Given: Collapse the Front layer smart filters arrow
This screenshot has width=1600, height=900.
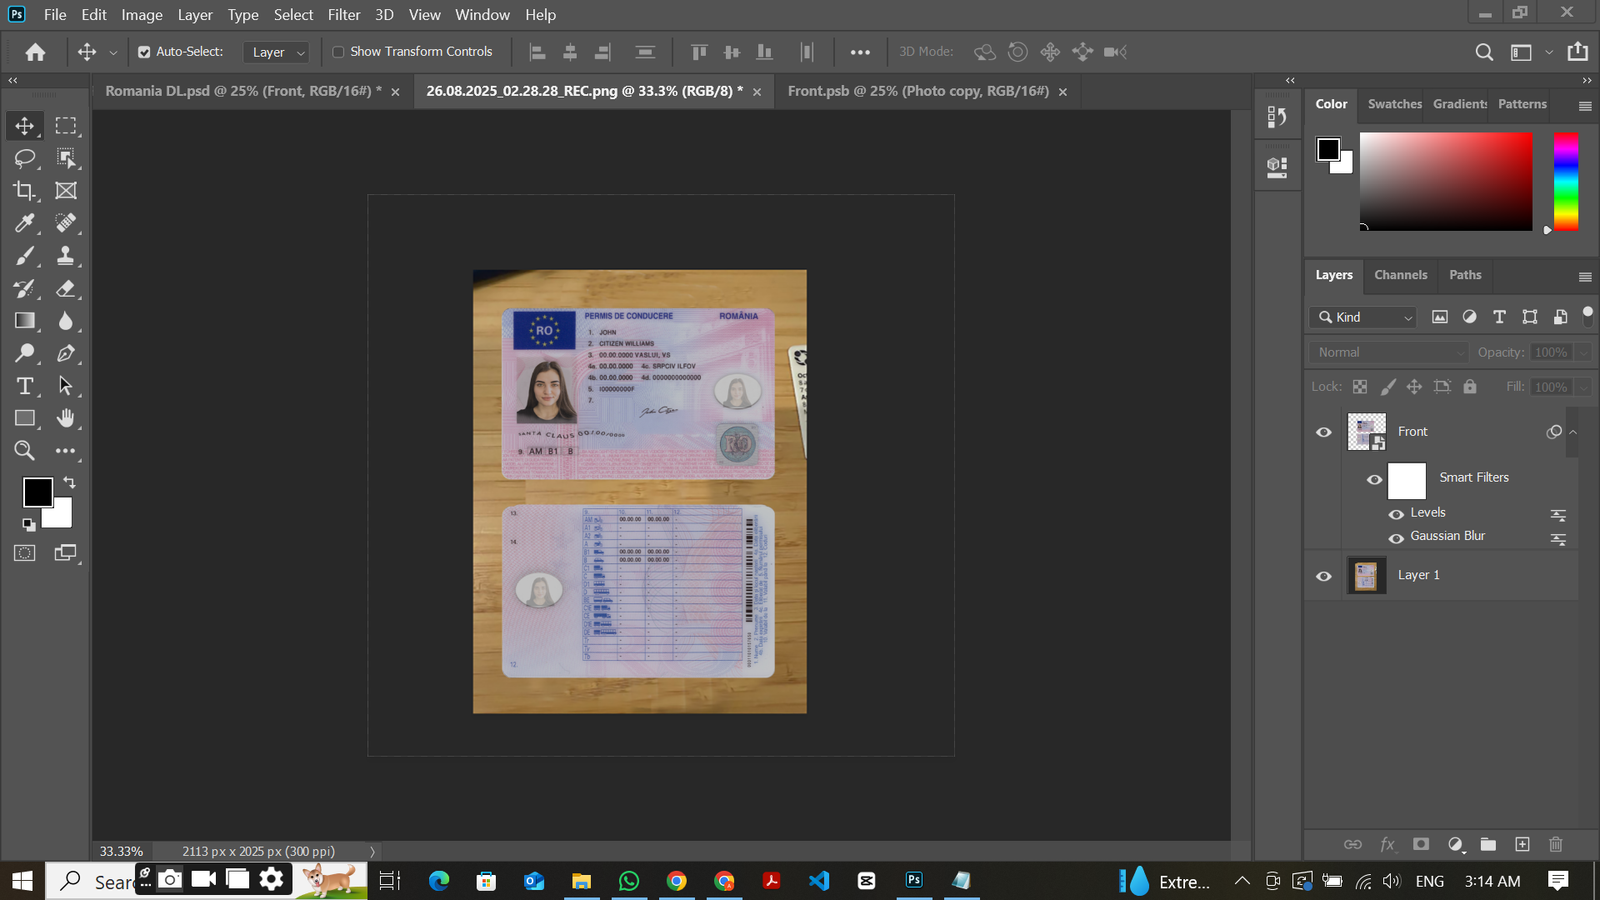Looking at the screenshot, I should coord(1573,432).
